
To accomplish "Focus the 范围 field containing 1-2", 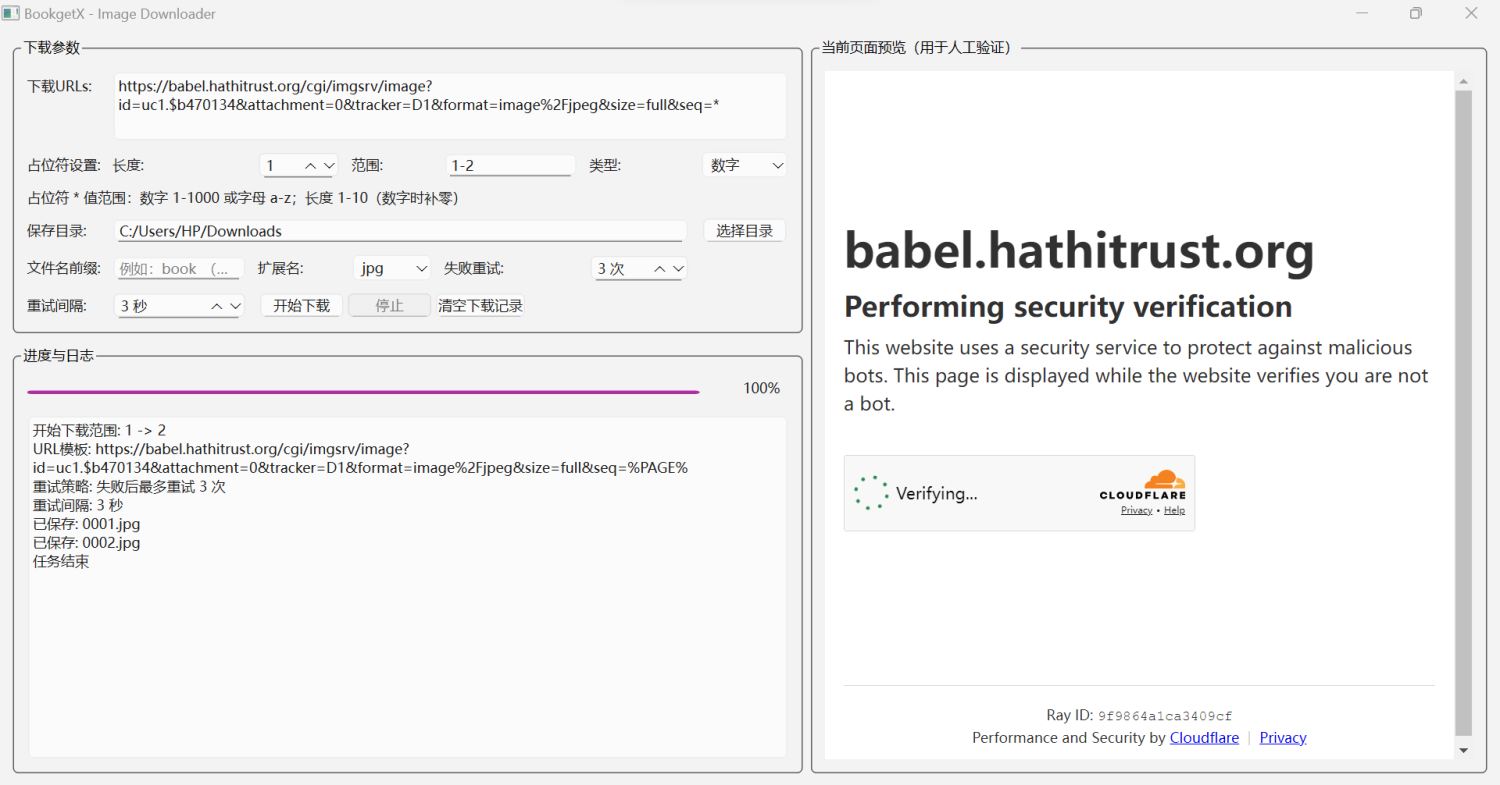I will coord(510,166).
